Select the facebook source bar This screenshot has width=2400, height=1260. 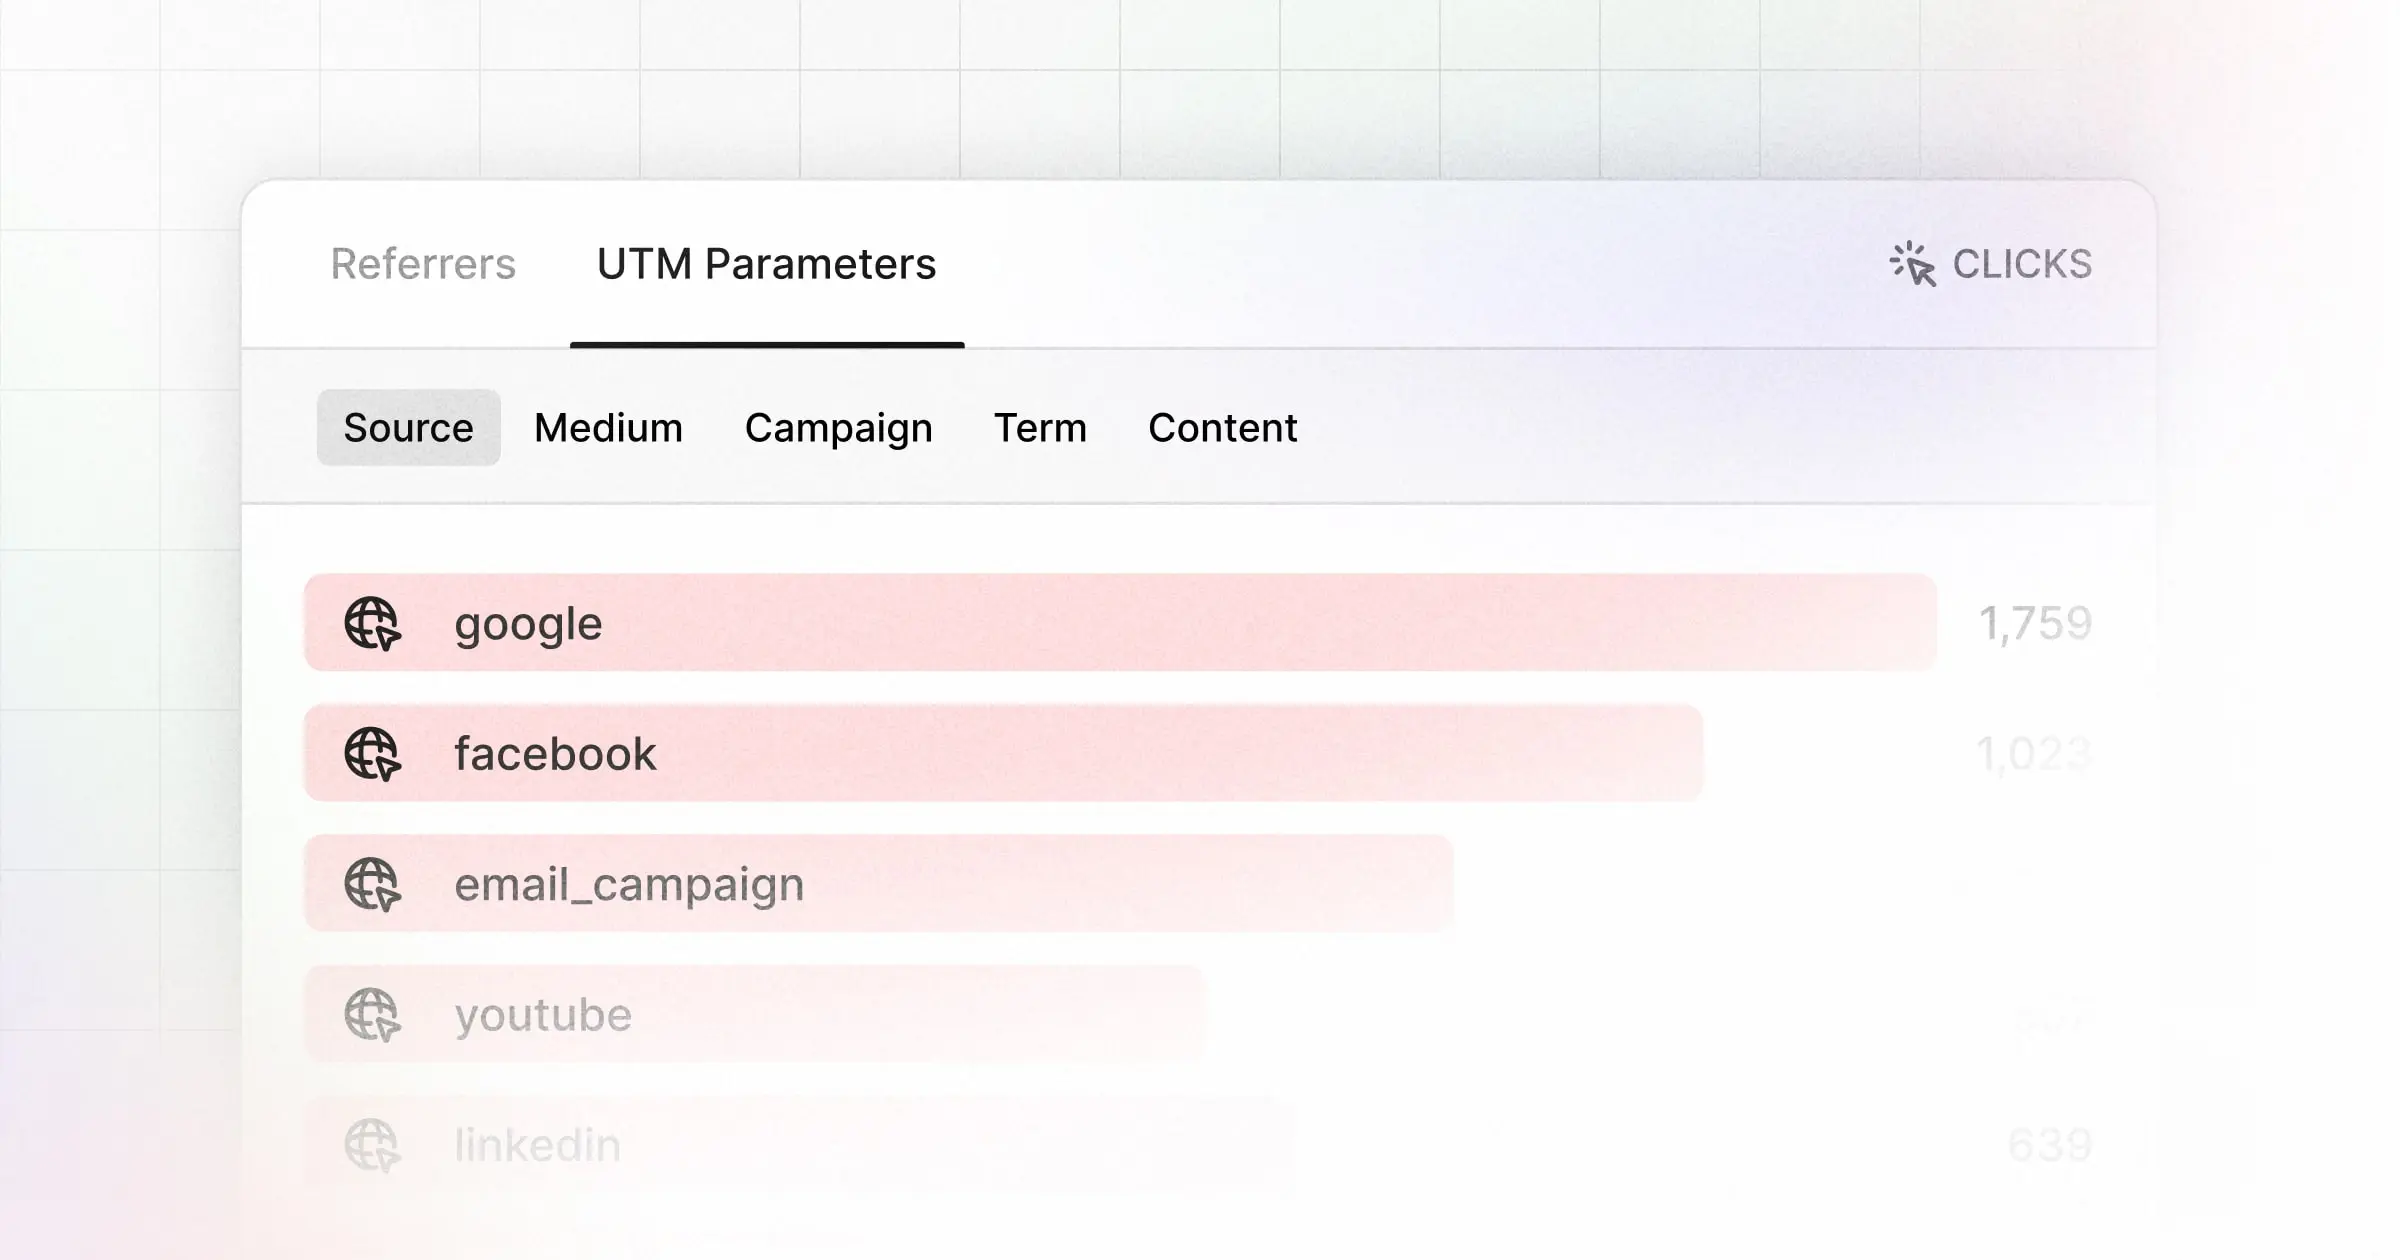pyautogui.click(x=1000, y=753)
